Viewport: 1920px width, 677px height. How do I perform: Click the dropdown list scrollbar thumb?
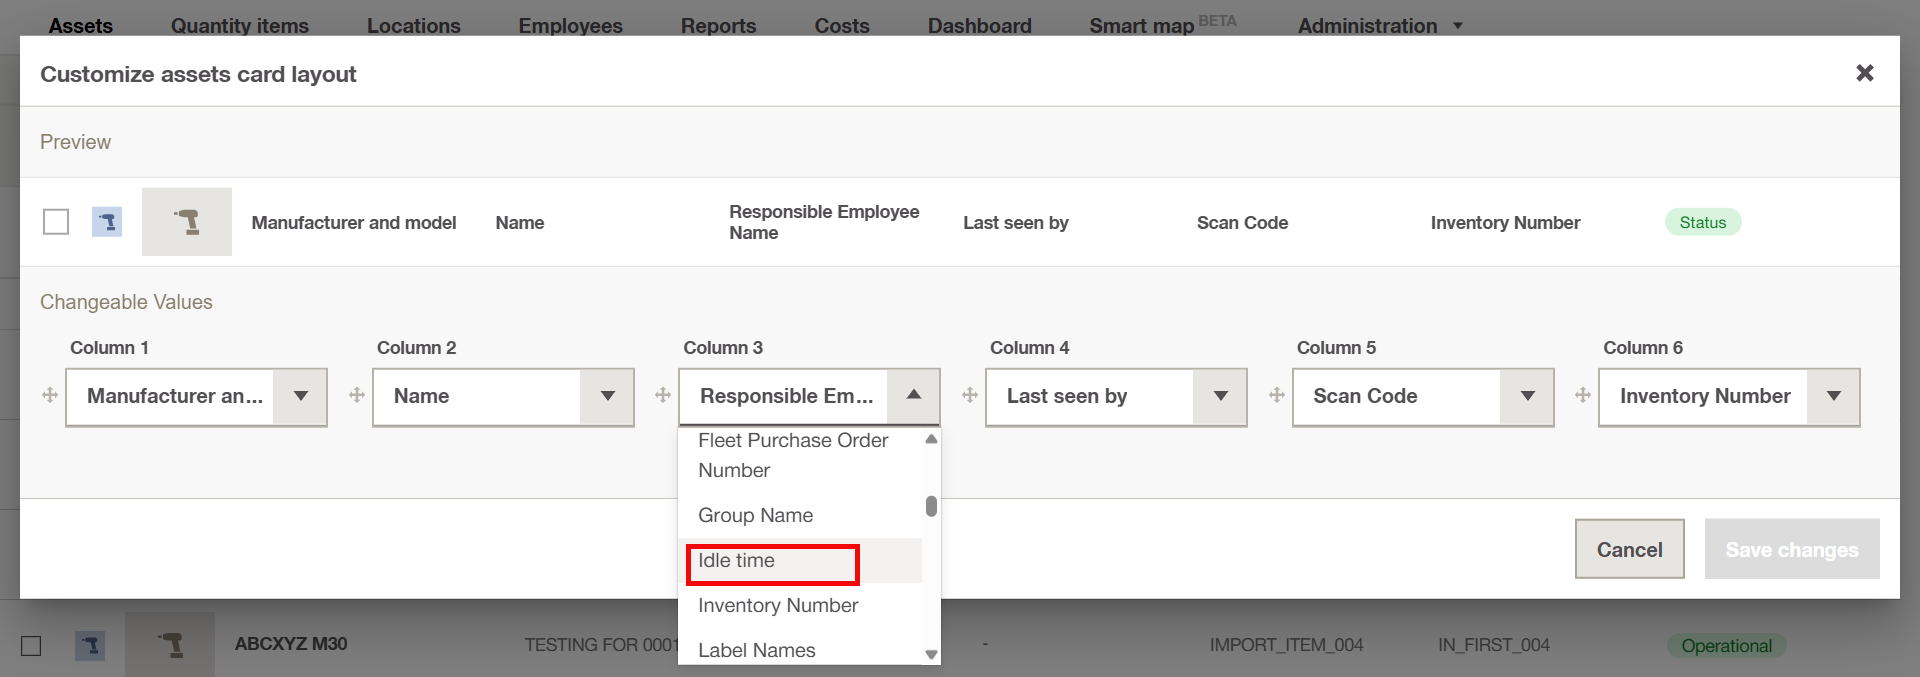[931, 506]
